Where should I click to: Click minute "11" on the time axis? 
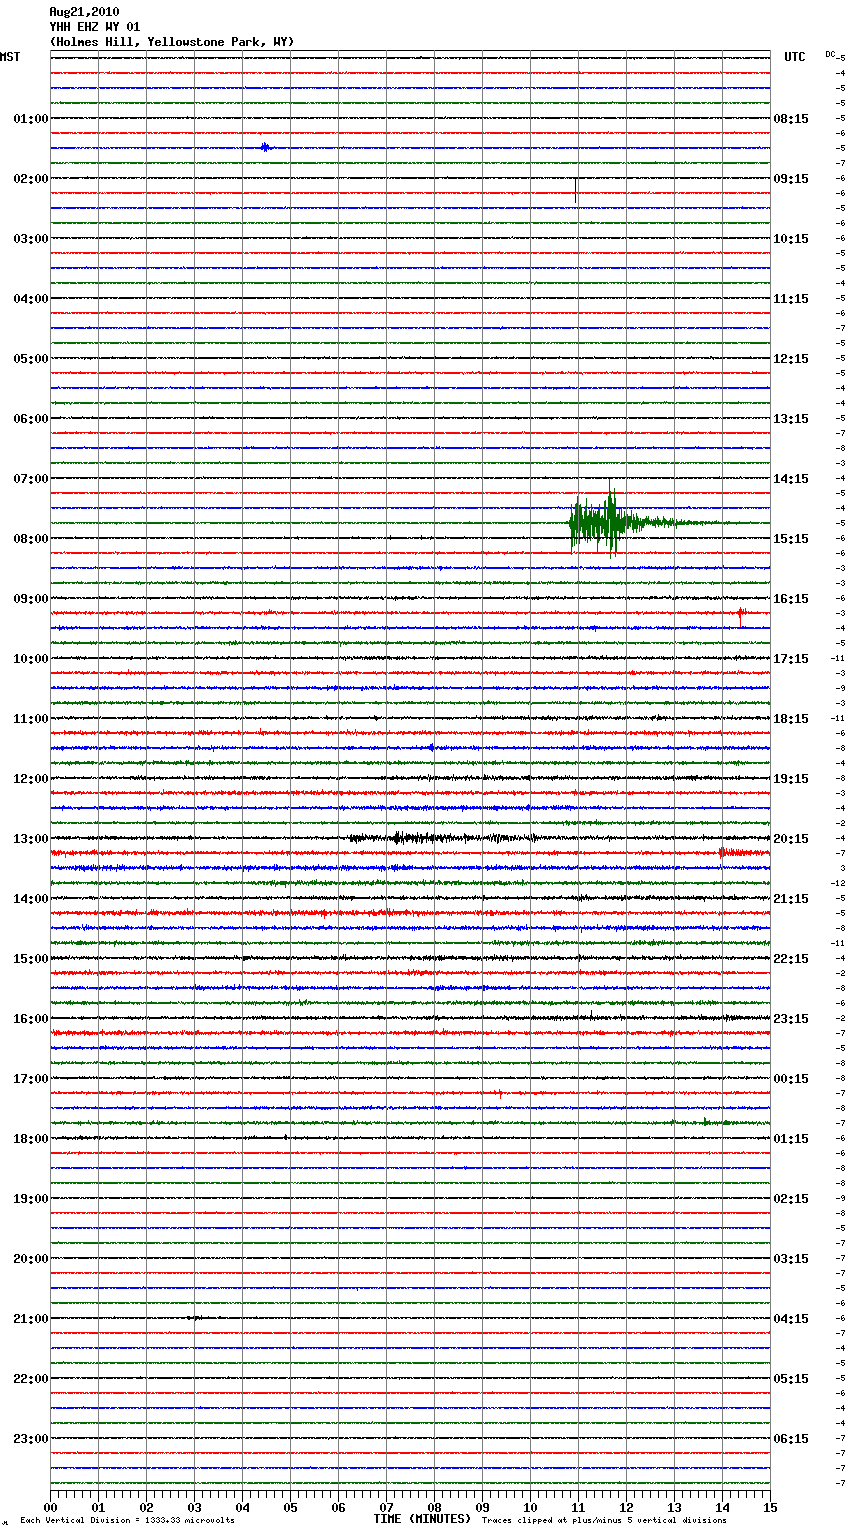(x=578, y=1507)
